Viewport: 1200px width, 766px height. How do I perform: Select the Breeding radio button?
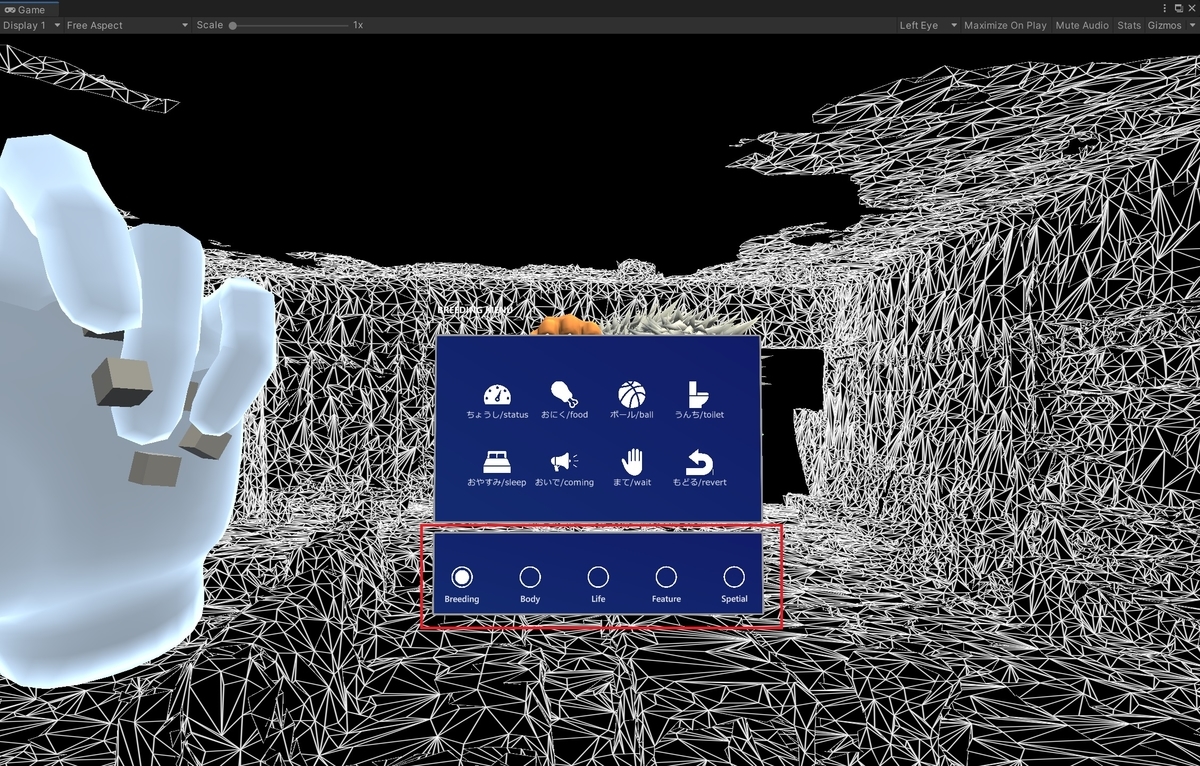coord(462,576)
